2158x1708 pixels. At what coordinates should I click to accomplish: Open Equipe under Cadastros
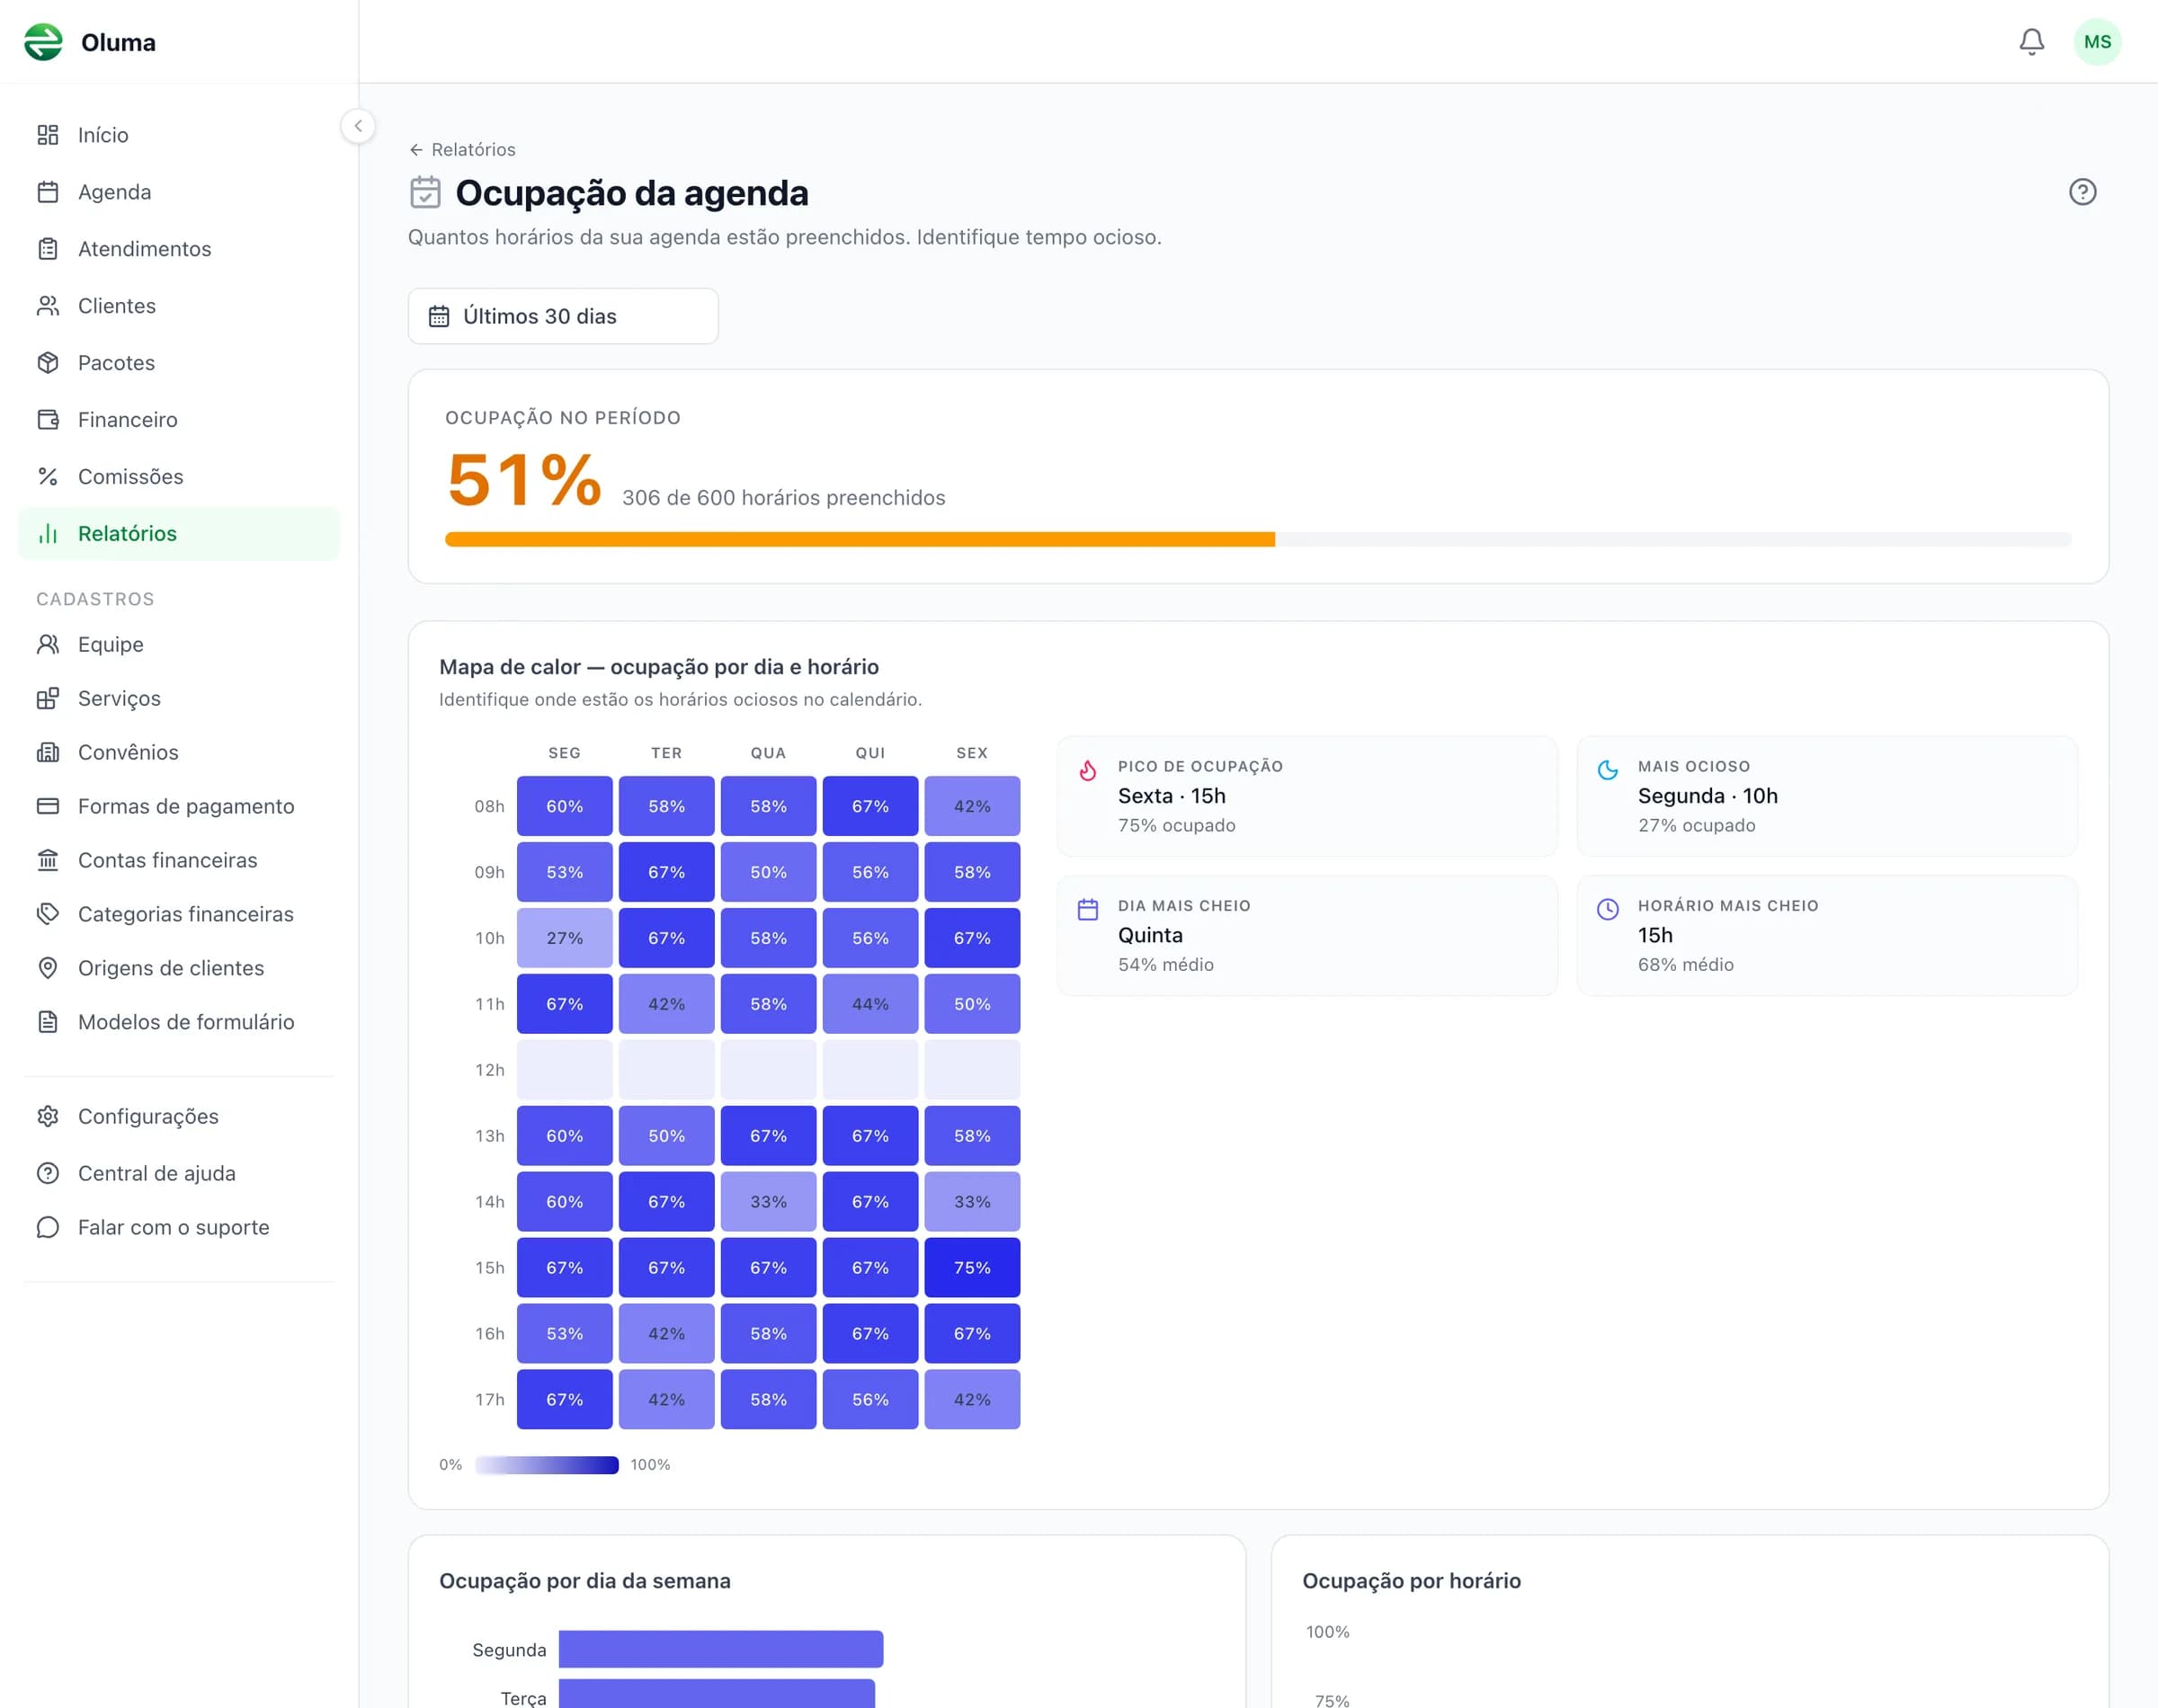179,645
